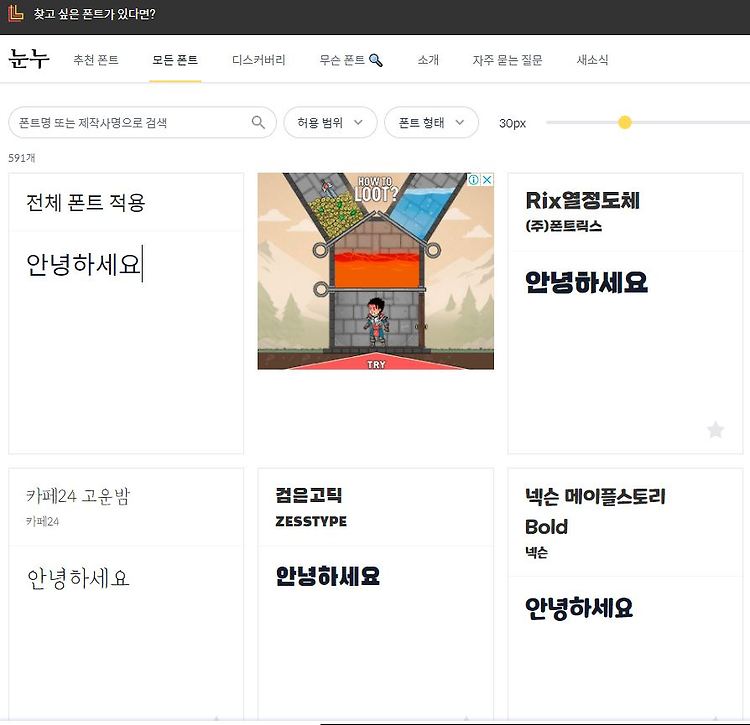The height and width of the screenshot is (725, 750).
Task: Click the 눈누 site logo
Action: click(x=29, y=59)
